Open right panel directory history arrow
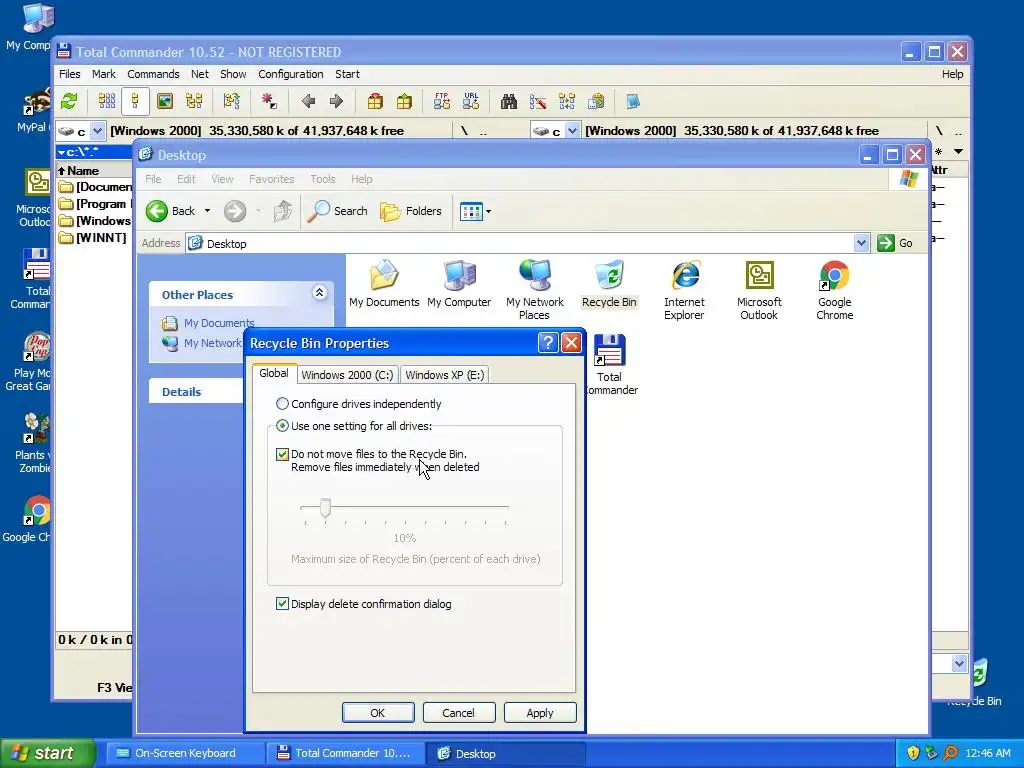The width and height of the screenshot is (1024, 768). tap(958, 152)
